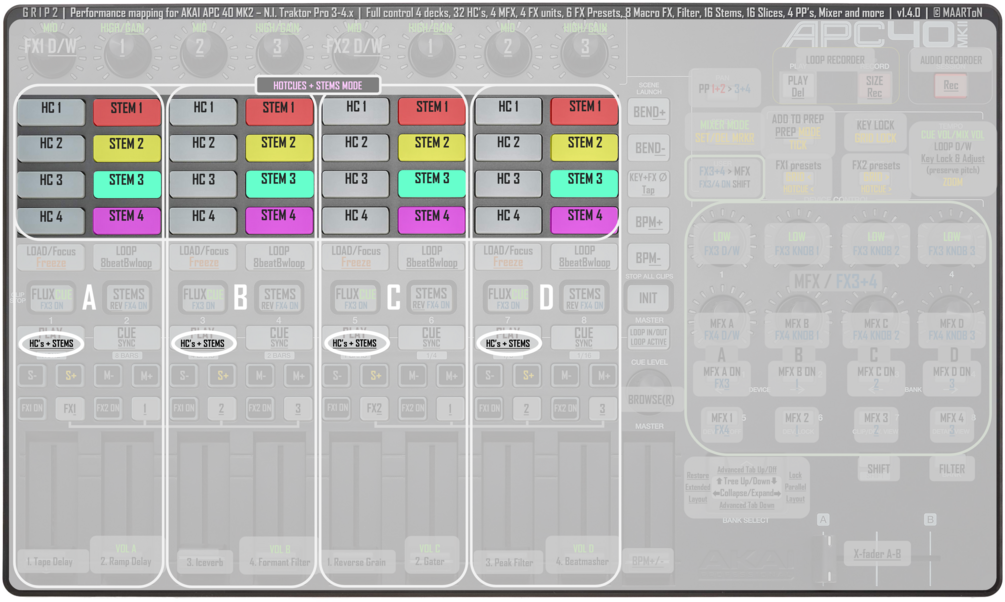The image size is (1005, 602).
Task: Trigger the HC 1 pad on deck D
Action: [508, 110]
